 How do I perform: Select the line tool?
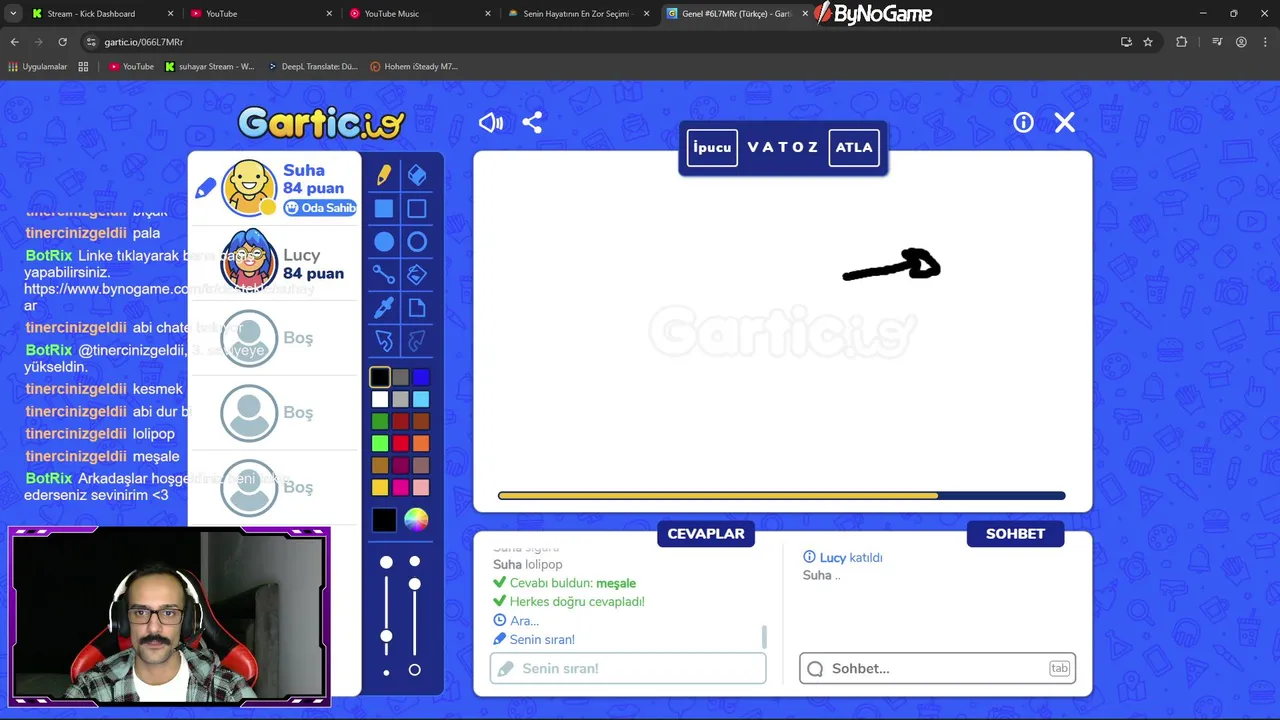click(x=384, y=274)
